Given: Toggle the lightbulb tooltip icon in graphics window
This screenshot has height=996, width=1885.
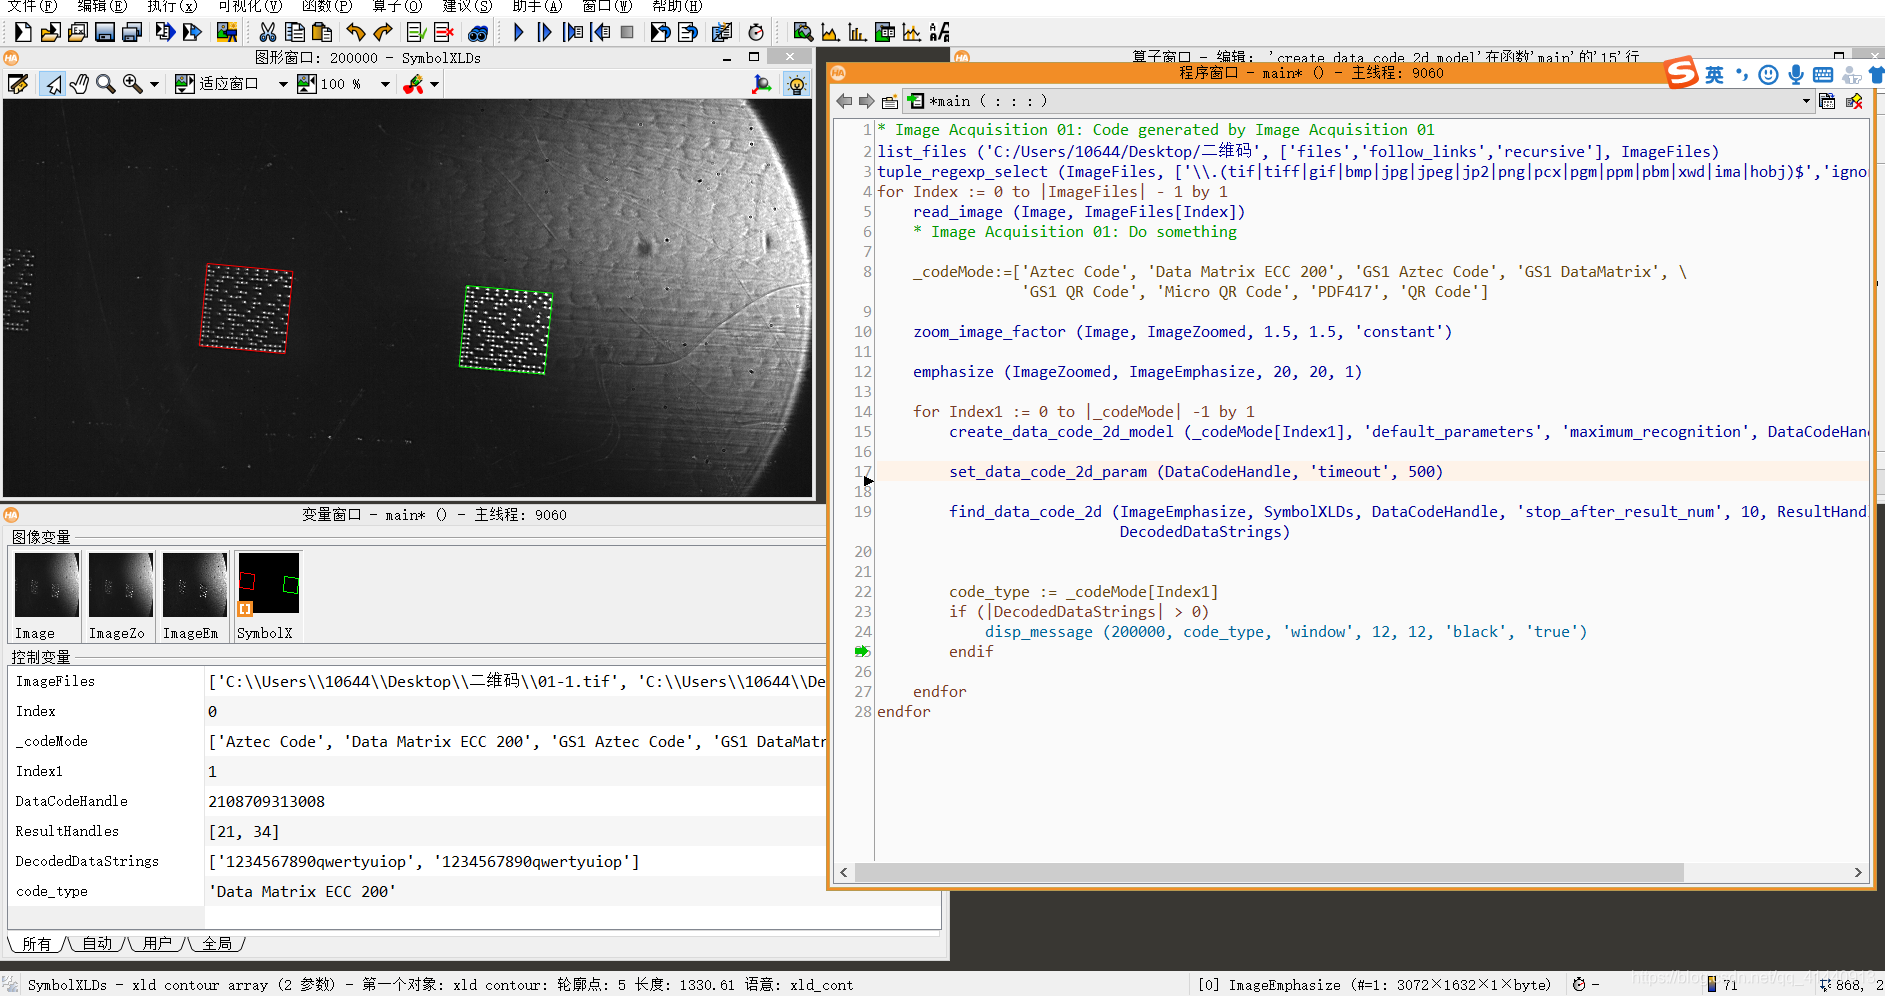Looking at the screenshot, I should 796,84.
